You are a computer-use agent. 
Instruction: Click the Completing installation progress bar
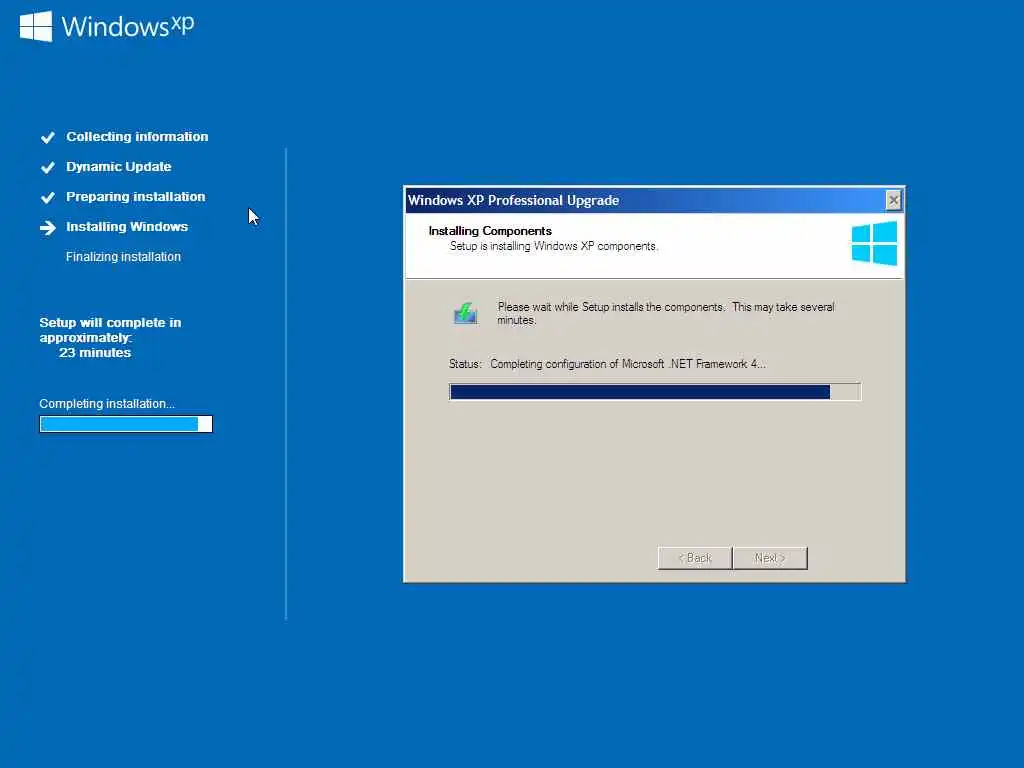coord(126,424)
